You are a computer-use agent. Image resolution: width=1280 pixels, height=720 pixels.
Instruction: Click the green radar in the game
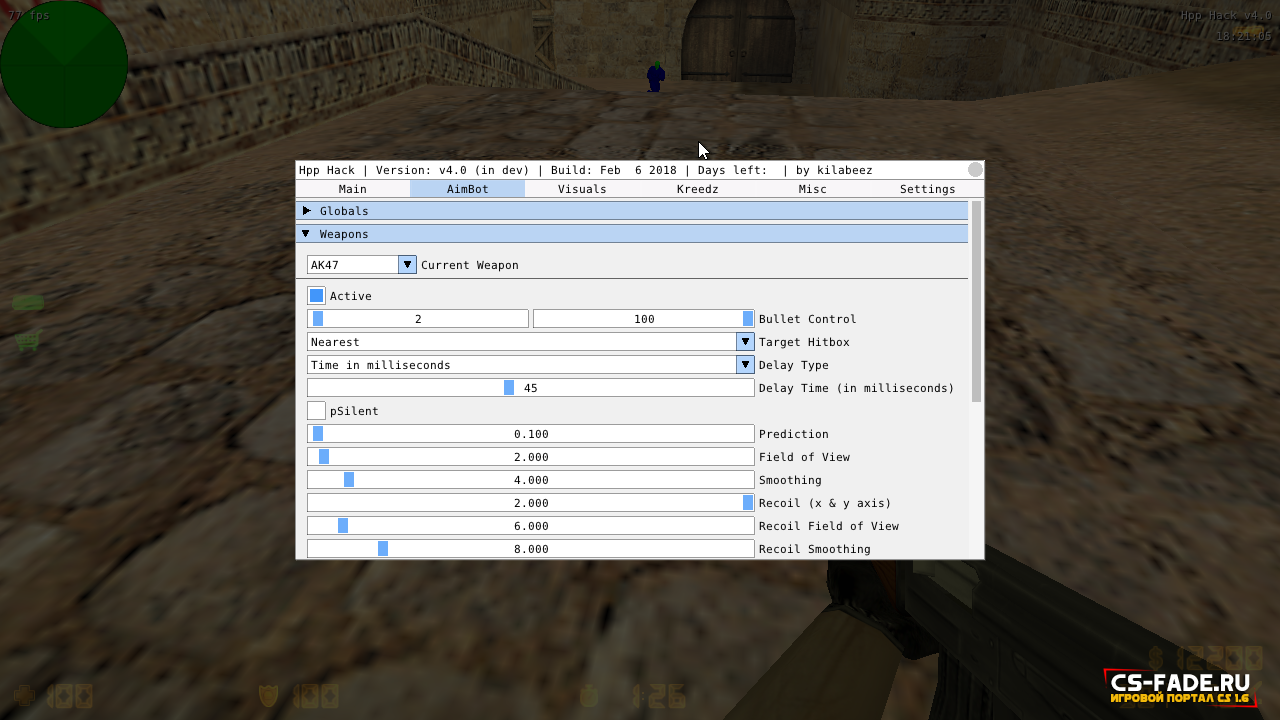(x=64, y=64)
